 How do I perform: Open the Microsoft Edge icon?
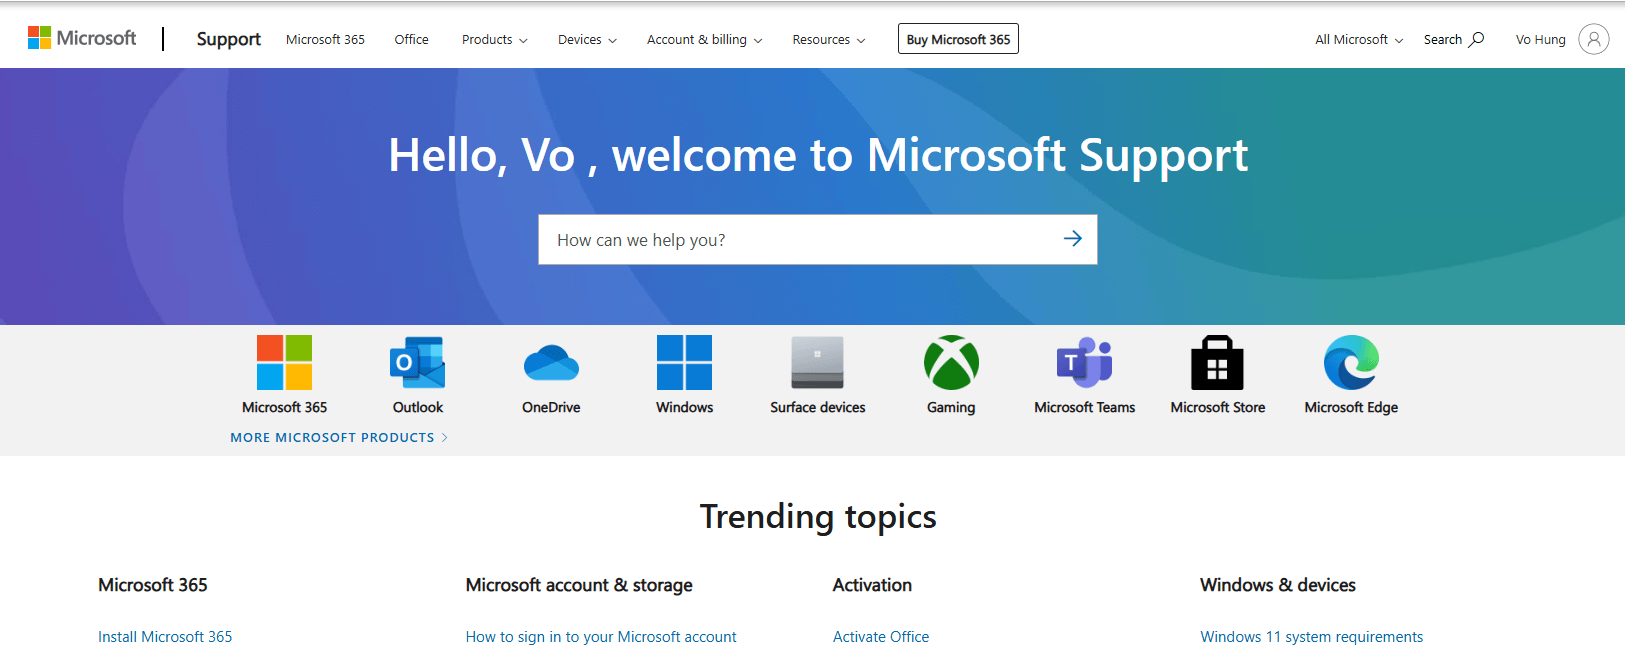tap(1351, 362)
